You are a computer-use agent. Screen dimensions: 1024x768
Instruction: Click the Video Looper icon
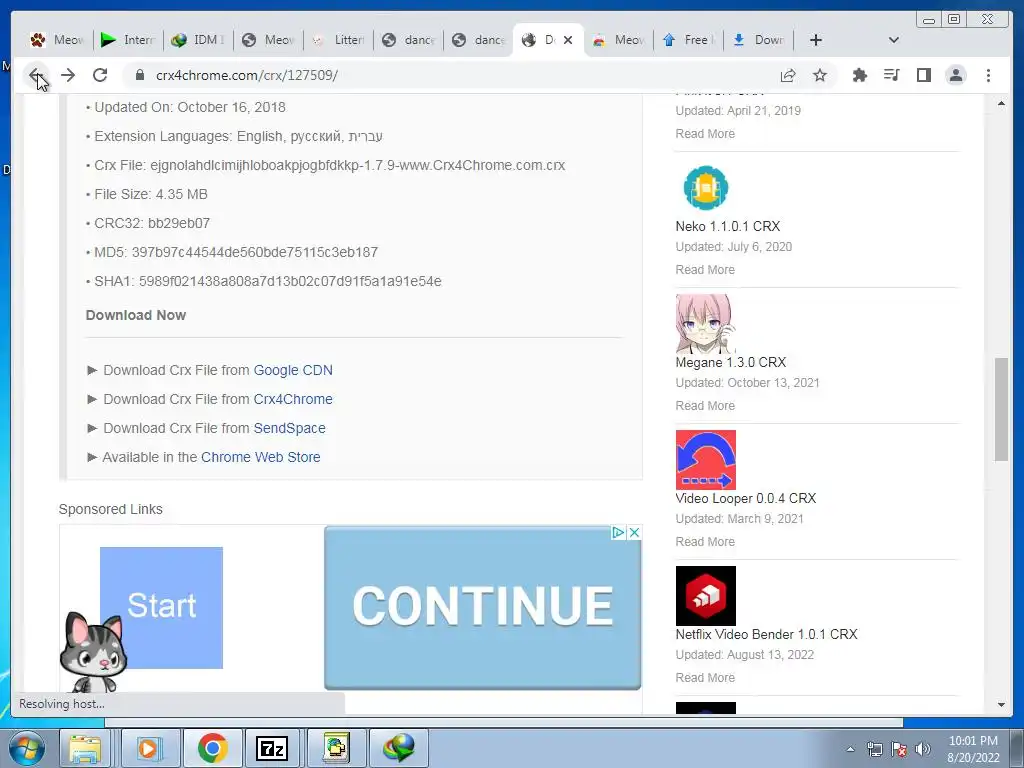point(705,460)
